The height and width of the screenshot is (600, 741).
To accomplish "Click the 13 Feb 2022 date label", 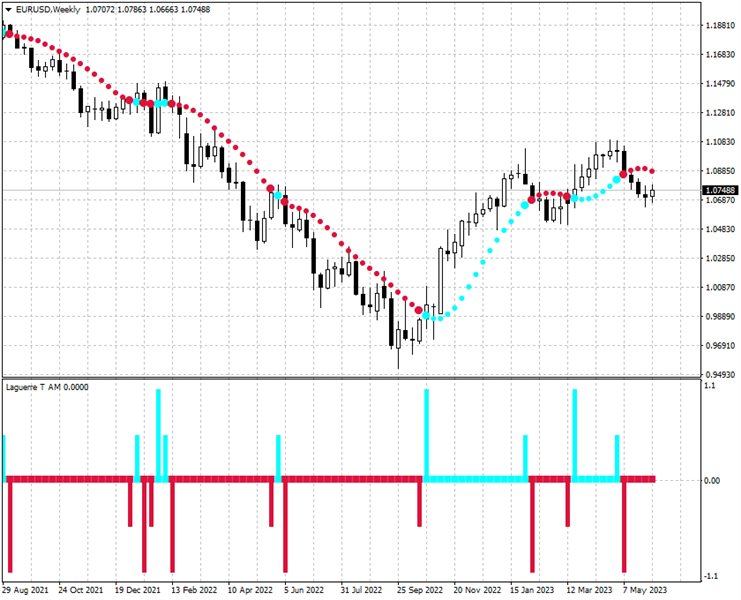I will coord(194,590).
